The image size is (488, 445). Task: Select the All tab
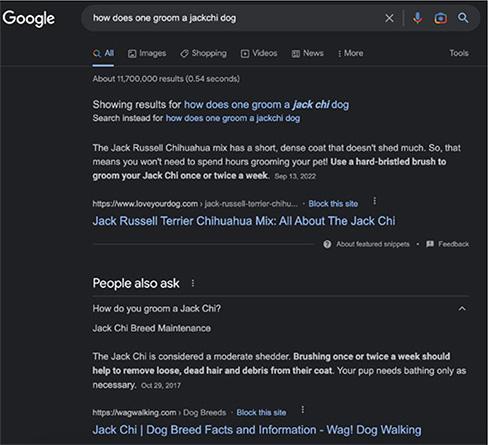103,53
